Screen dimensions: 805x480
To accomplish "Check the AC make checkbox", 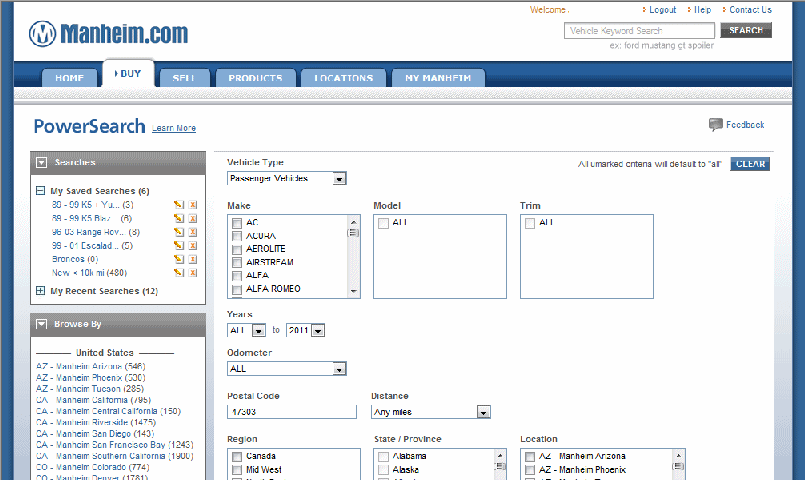I will (x=237, y=223).
